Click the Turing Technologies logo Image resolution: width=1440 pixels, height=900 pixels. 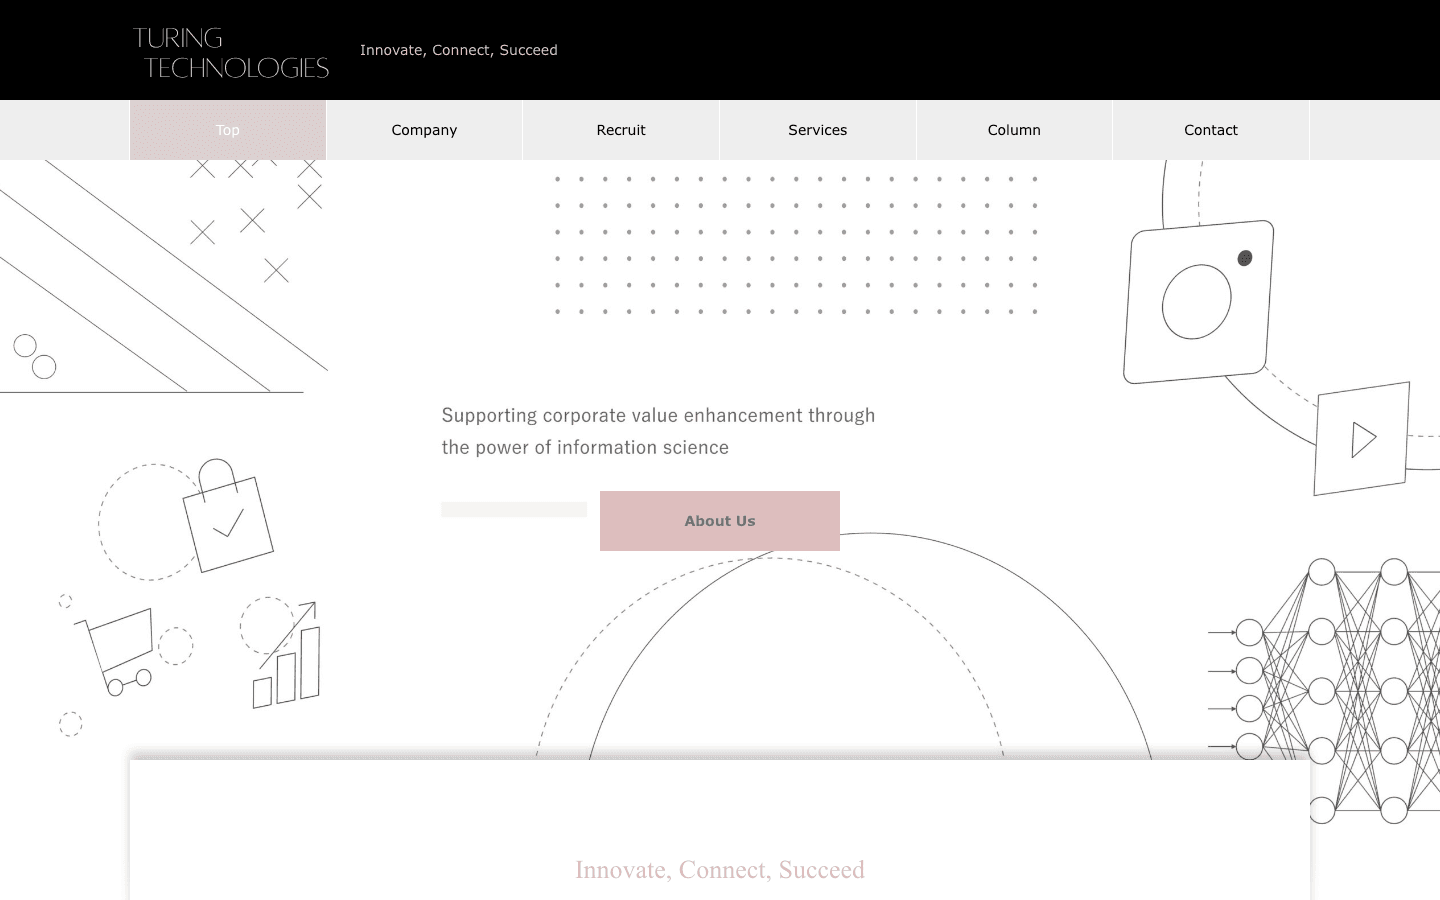231,53
